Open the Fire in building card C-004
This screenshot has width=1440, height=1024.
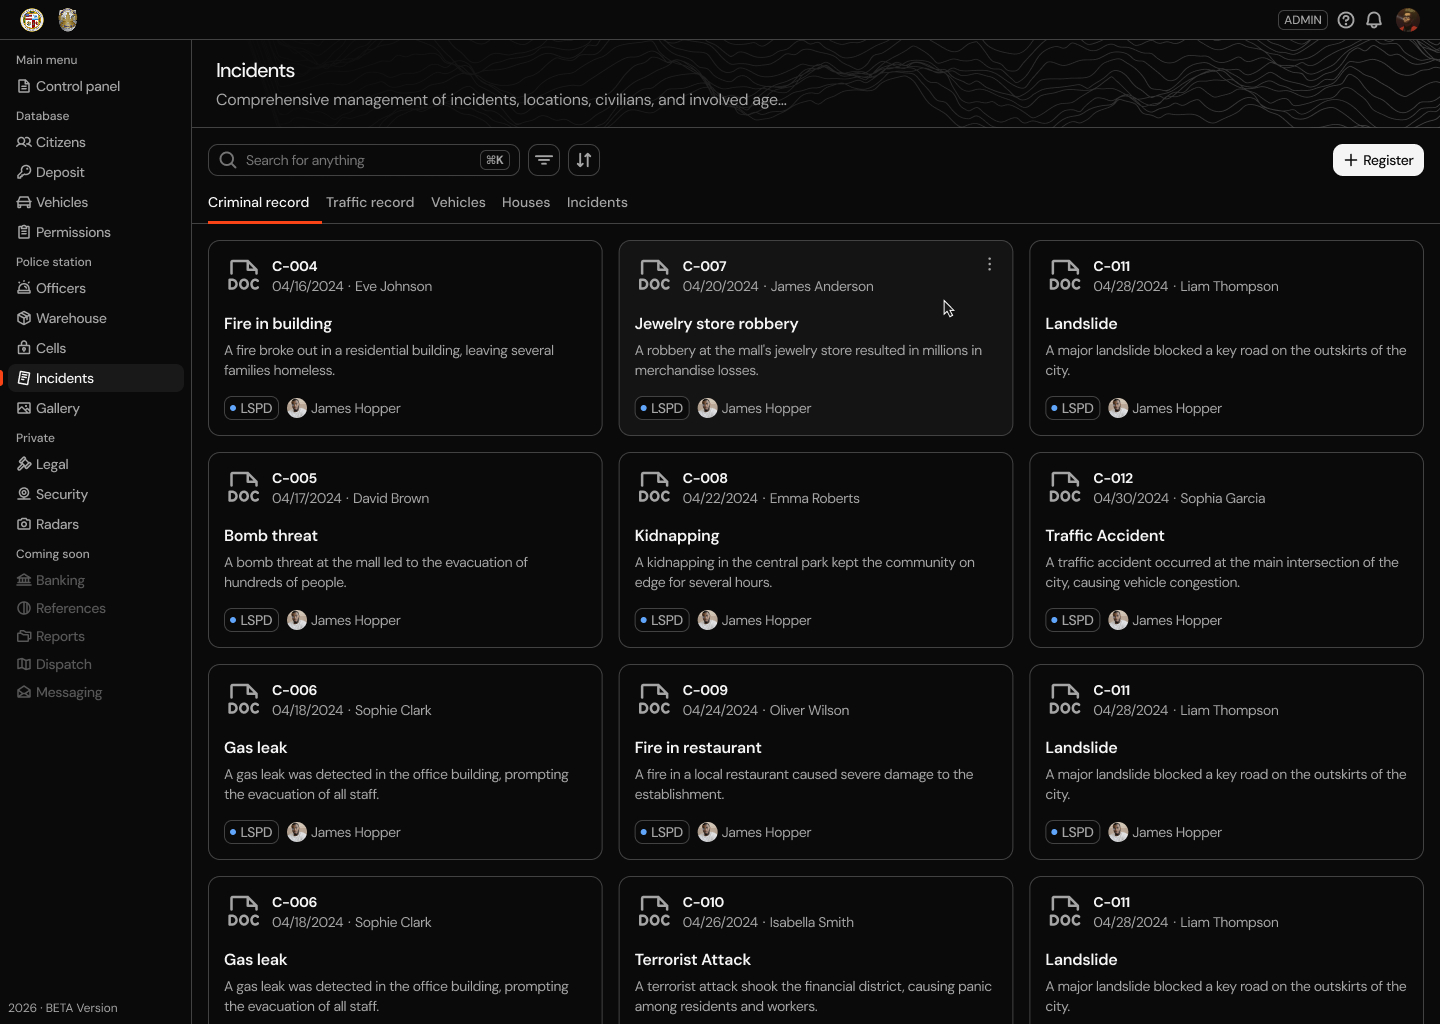405,338
